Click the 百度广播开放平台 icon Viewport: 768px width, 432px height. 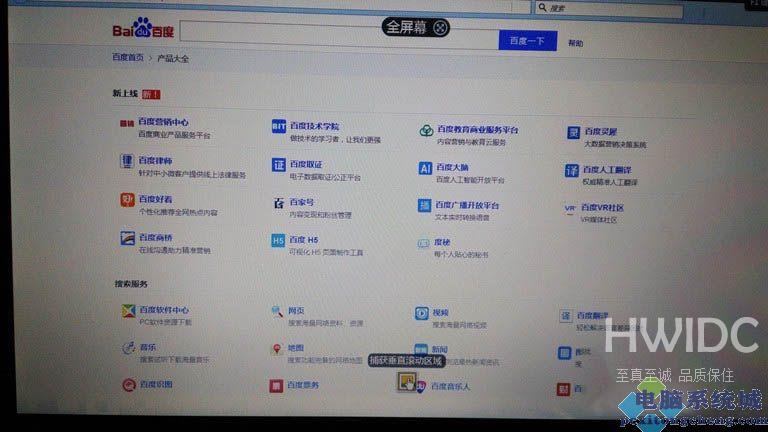[x=424, y=205]
